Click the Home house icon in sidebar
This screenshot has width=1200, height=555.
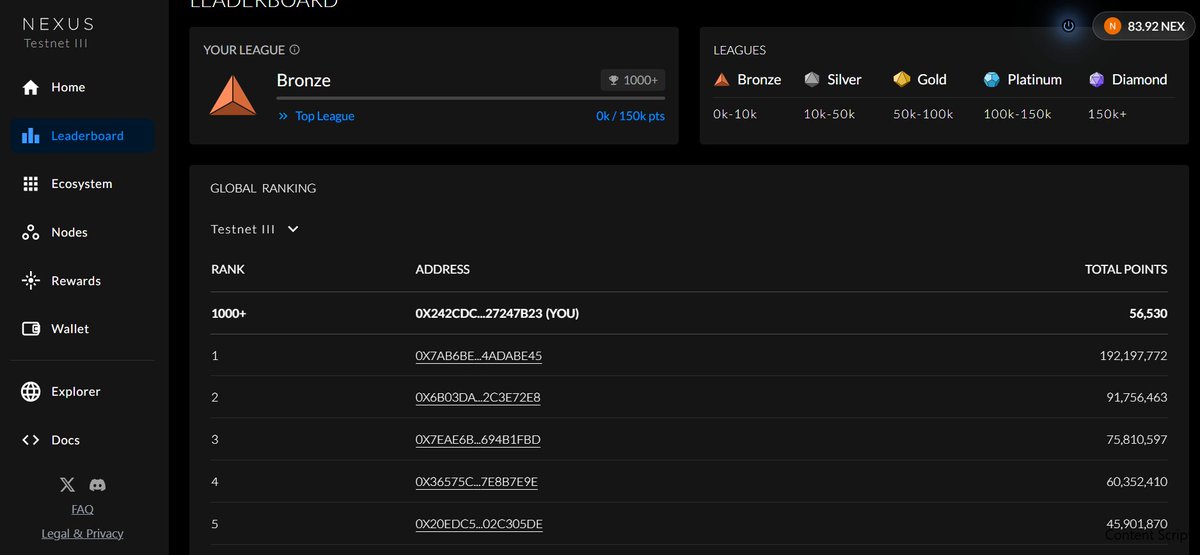[31, 87]
